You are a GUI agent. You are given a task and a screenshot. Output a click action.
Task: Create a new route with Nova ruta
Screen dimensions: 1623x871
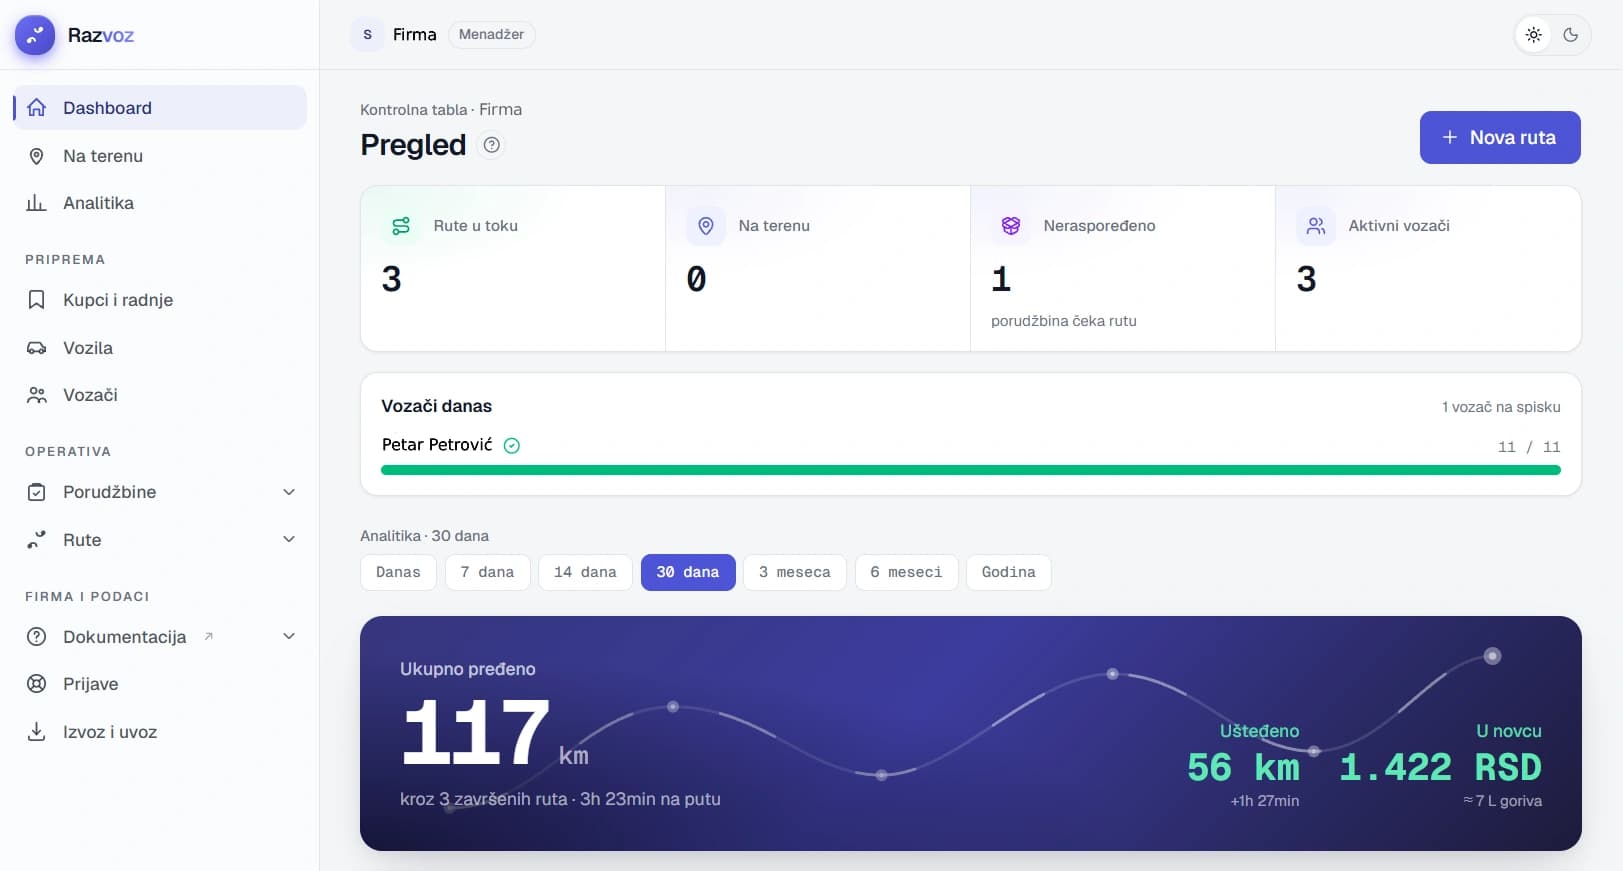click(1500, 137)
